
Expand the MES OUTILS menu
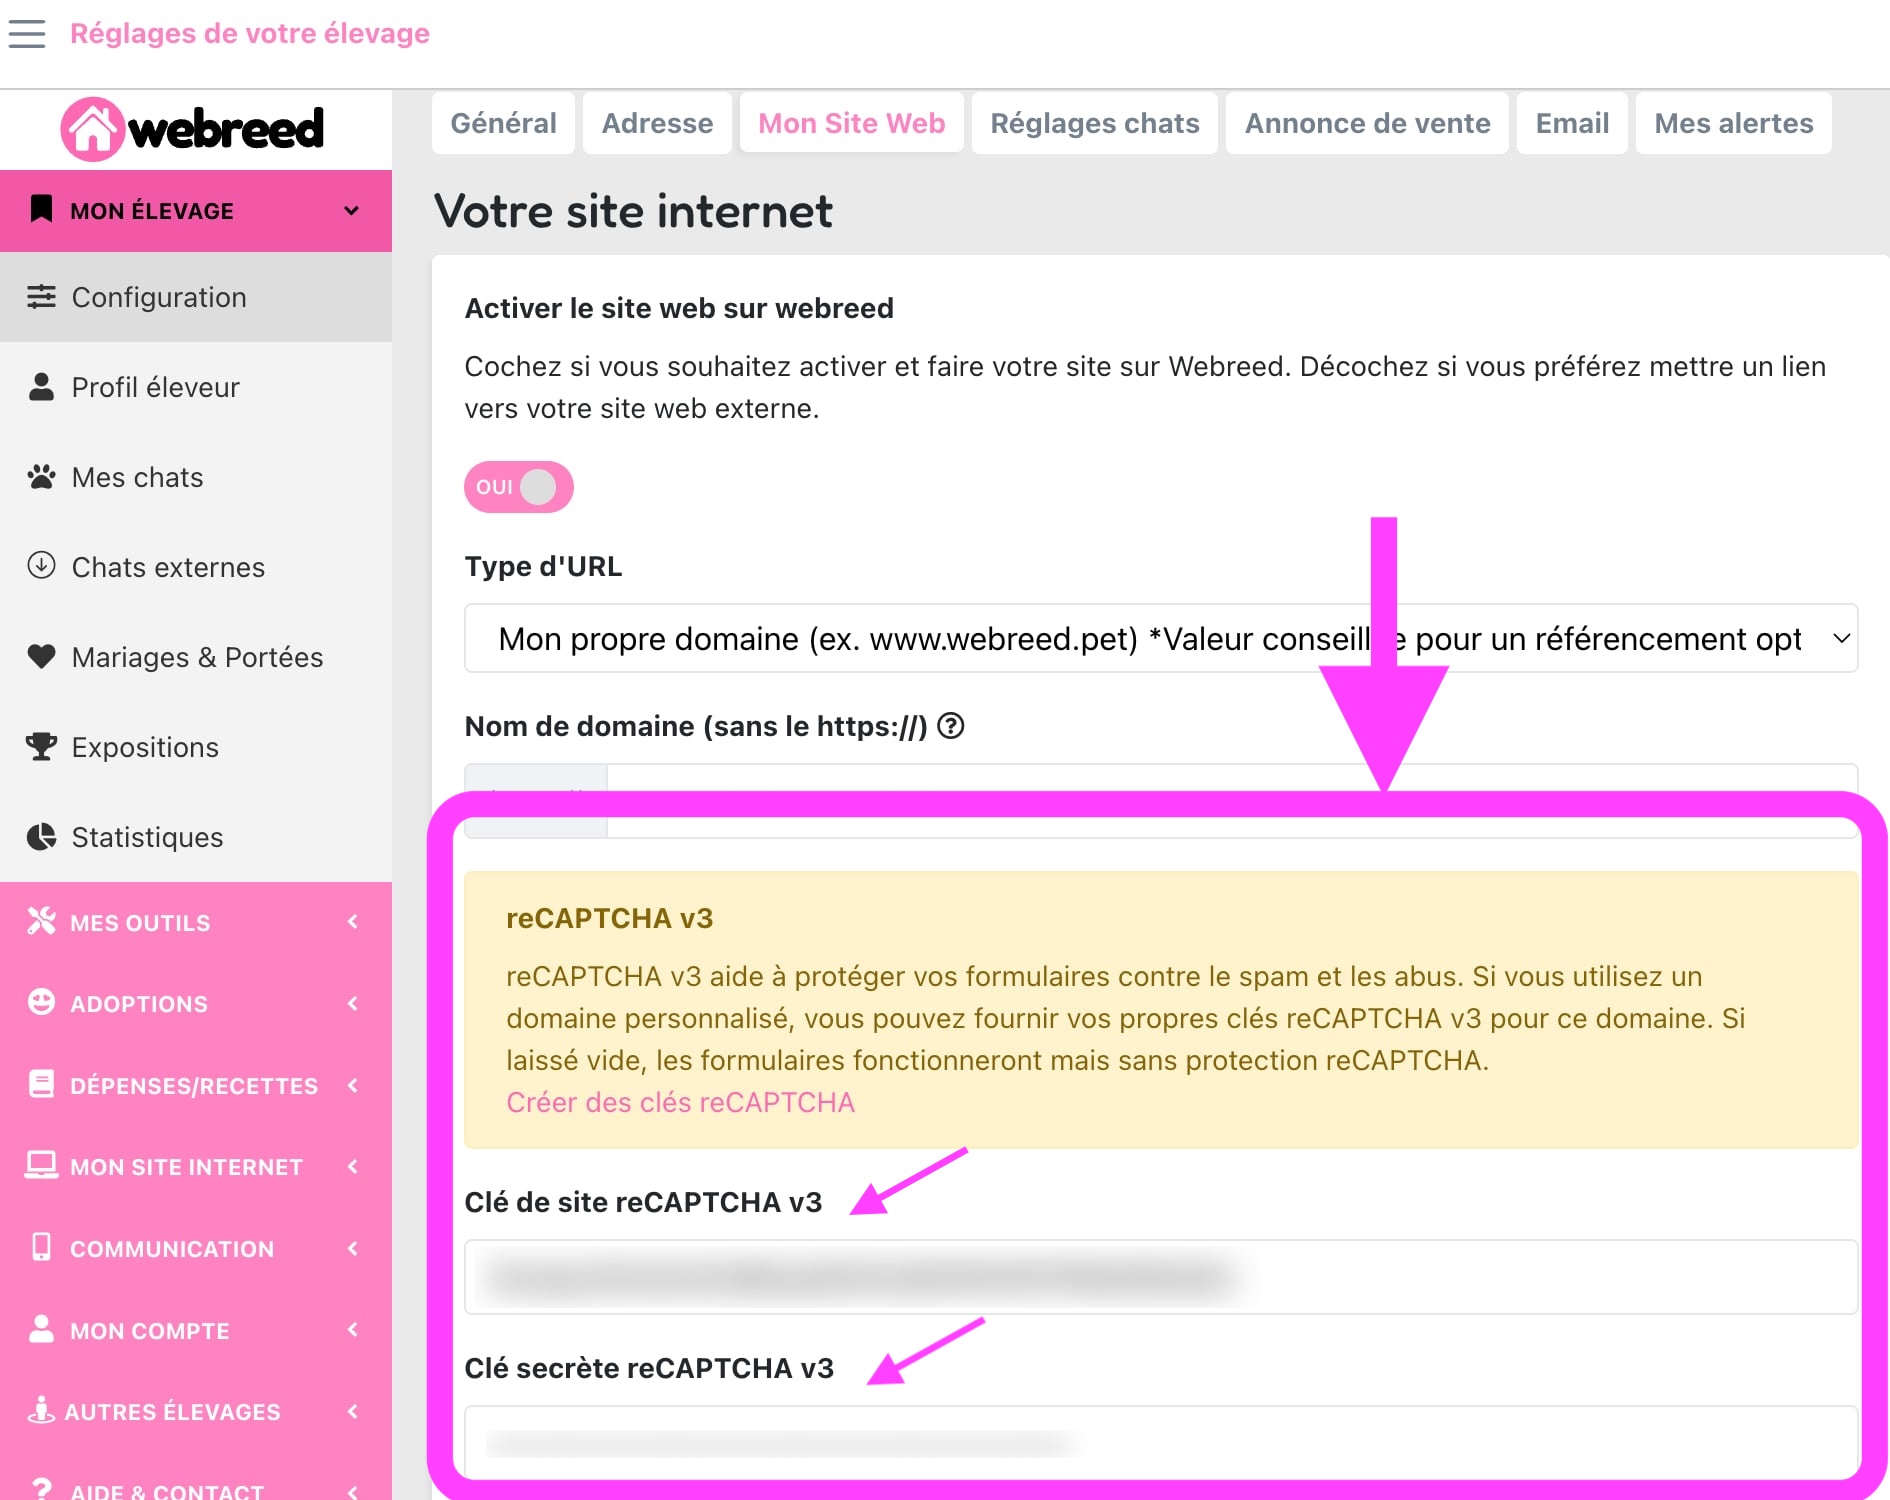point(195,922)
